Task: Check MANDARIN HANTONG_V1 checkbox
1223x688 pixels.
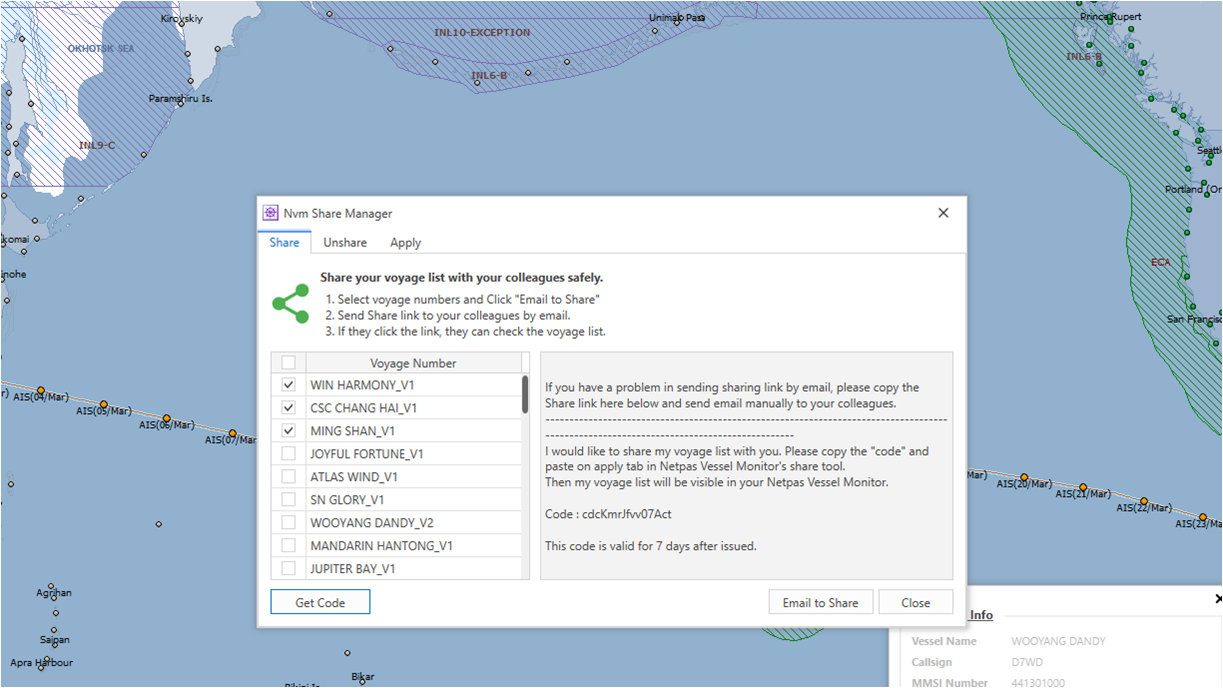Action: pyautogui.click(x=288, y=546)
